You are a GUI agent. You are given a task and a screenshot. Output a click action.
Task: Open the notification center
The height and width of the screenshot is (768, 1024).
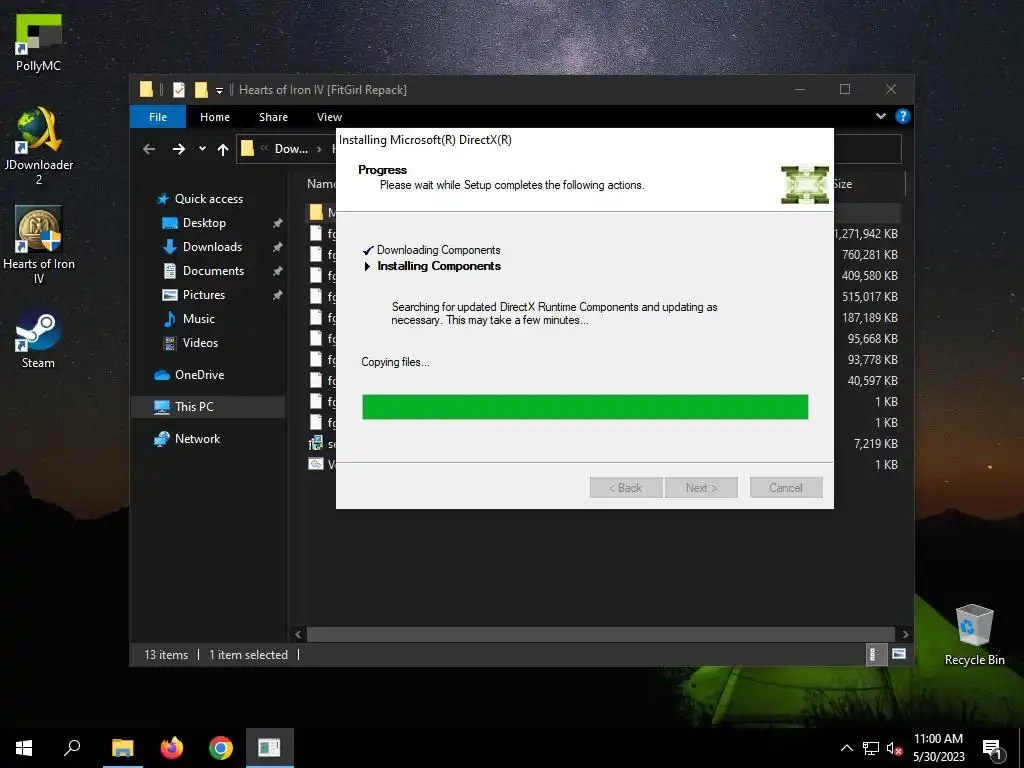993,749
